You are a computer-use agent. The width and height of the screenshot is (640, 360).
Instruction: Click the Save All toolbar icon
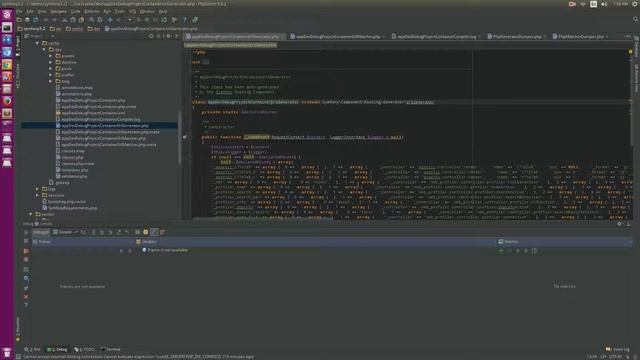tap(27, 20)
